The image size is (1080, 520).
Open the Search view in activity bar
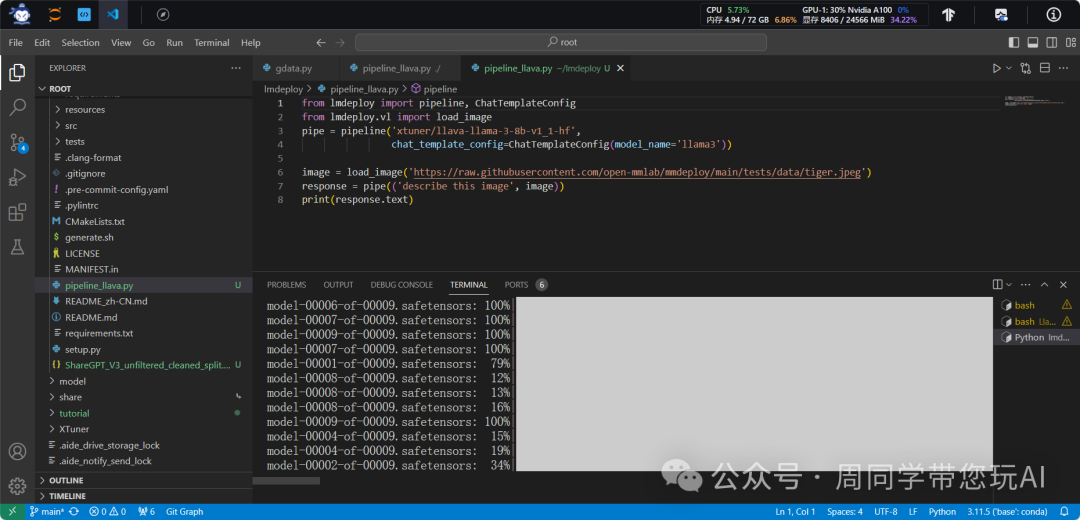17,107
